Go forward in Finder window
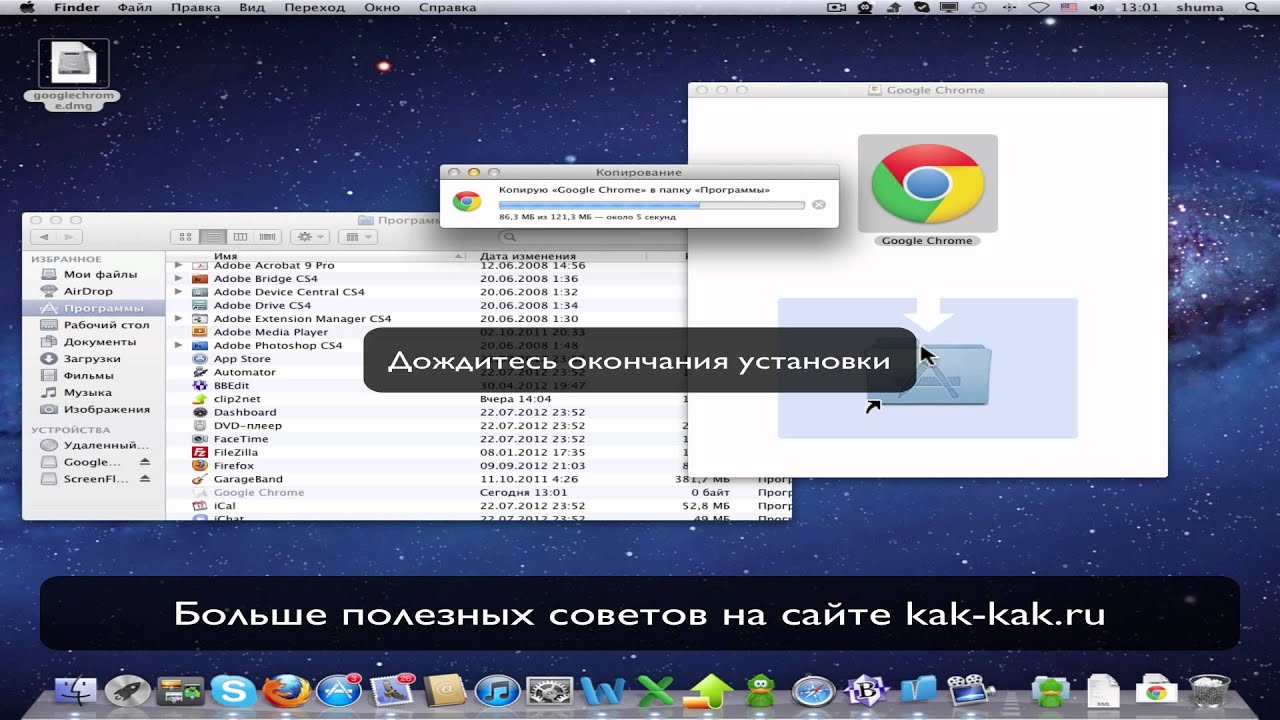The width and height of the screenshot is (1280, 720). point(69,237)
